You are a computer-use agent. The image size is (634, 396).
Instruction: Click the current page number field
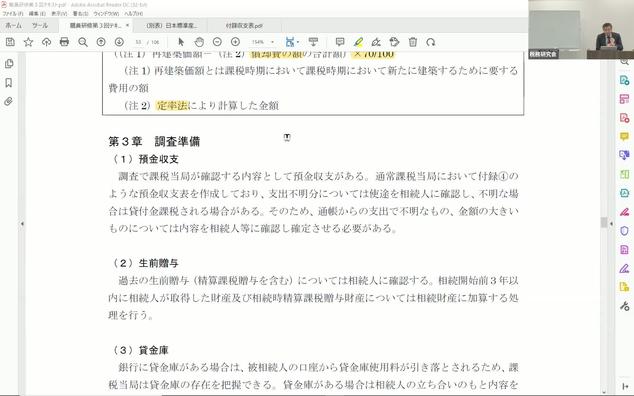[138, 42]
